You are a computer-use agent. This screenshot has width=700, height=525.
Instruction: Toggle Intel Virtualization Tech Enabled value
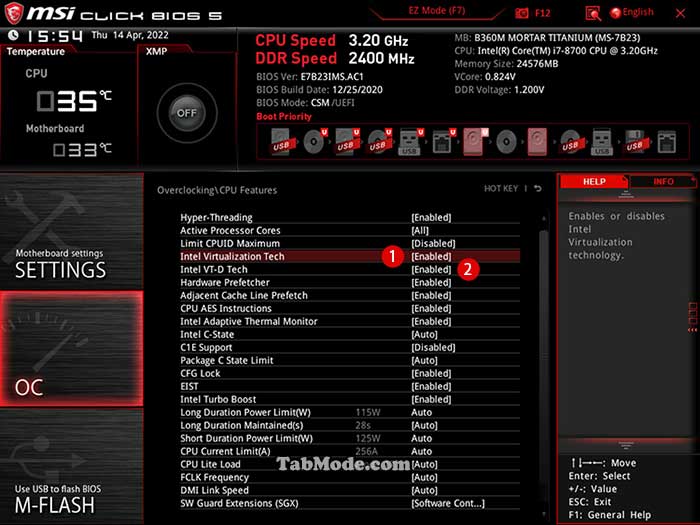[431, 256]
